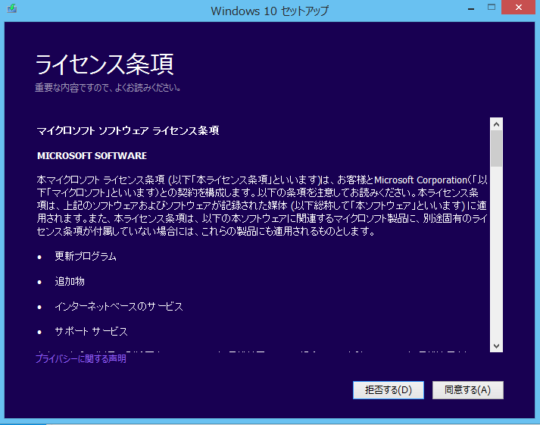Click the Windows 10 setup title bar icon
Viewport: 540px width, 425px height.
[x=12, y=8]
